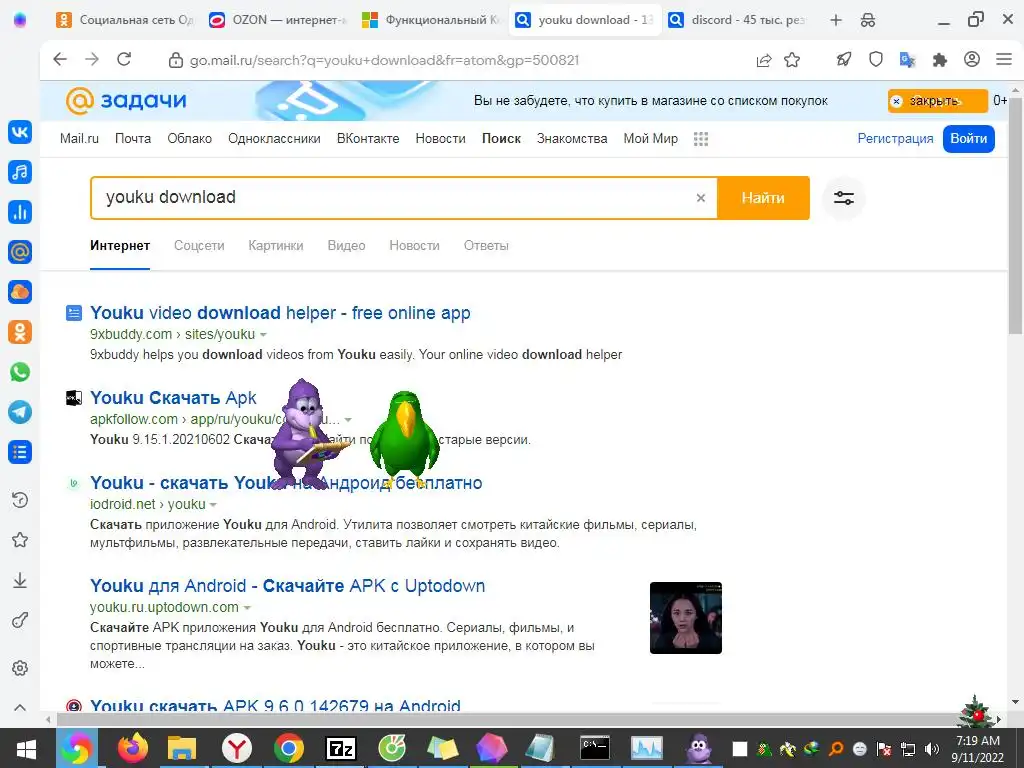Collapse the sidebar with bottom chevron
1024x768 pixels.
coord(20,707)
